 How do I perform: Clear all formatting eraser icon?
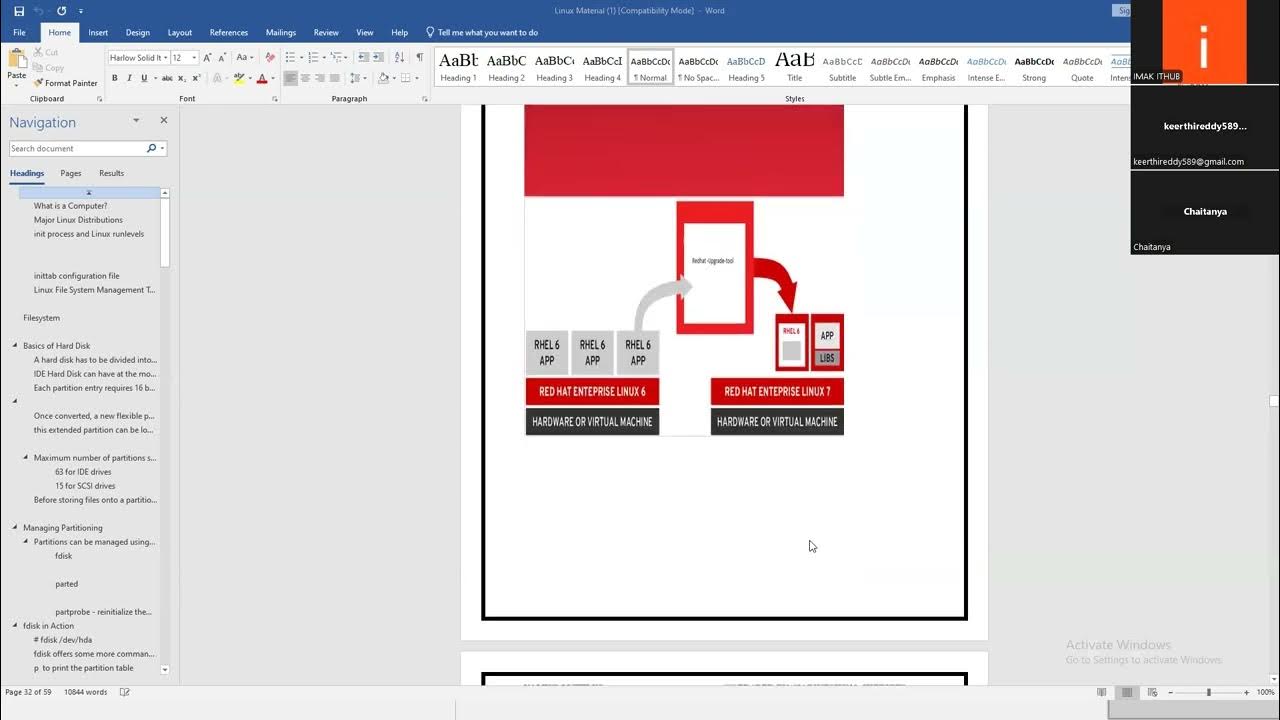pyautogui.click(x=270, y=58)
